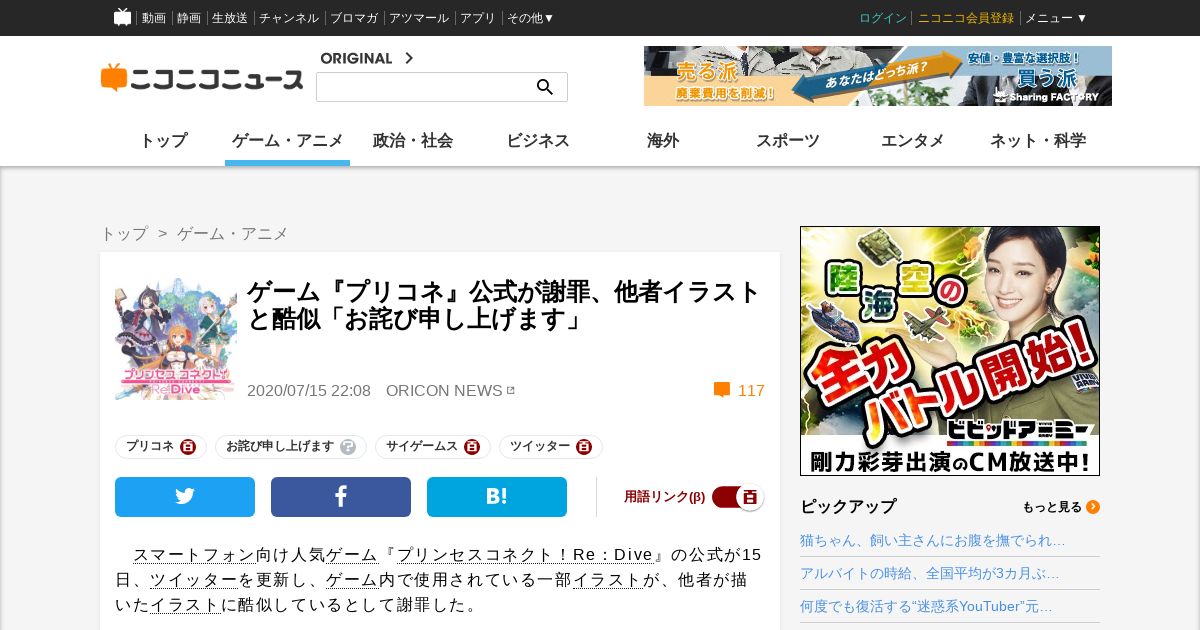
Task: Open the Sharing FACTORY banner ad
Action: (x=878, y=76)
